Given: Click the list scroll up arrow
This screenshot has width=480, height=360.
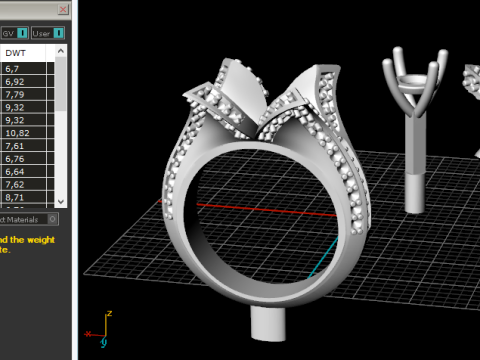Looking at the screenshot, I should (61, 51).
